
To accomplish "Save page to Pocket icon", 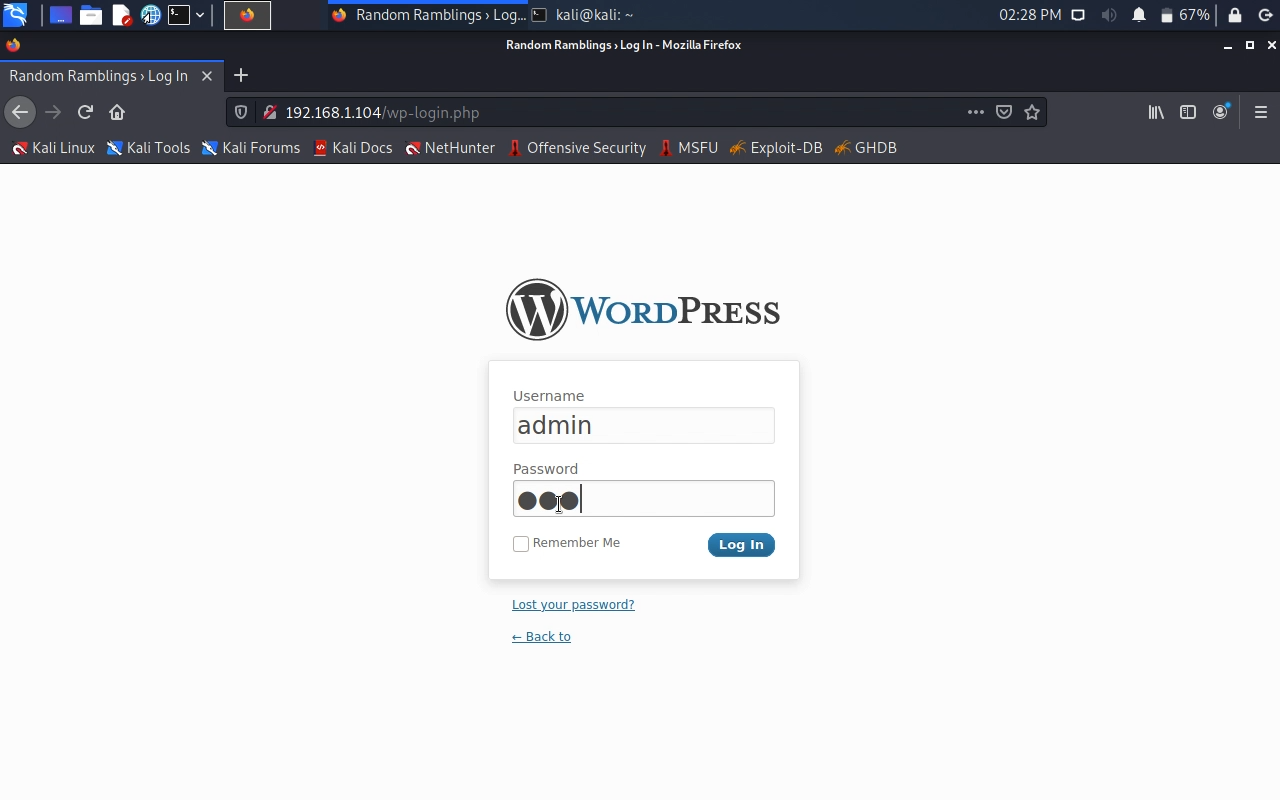I will point(1004,112).
